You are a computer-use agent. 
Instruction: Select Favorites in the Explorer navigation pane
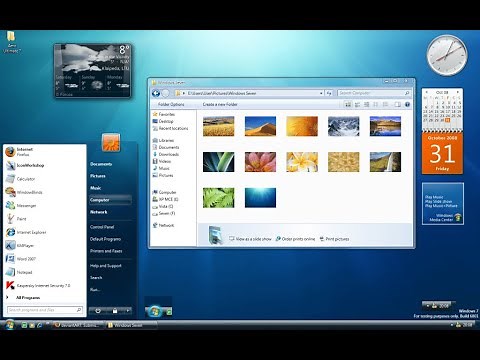164,114
